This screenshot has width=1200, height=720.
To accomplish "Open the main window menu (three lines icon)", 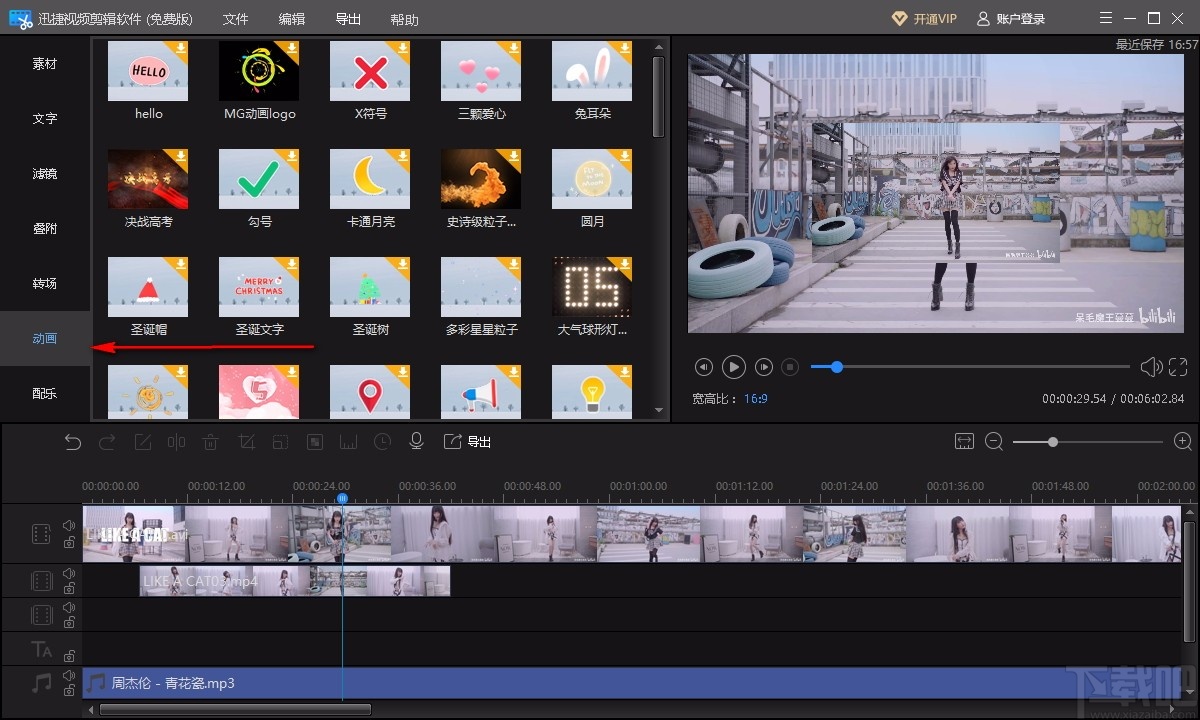I will [1105, 19].
